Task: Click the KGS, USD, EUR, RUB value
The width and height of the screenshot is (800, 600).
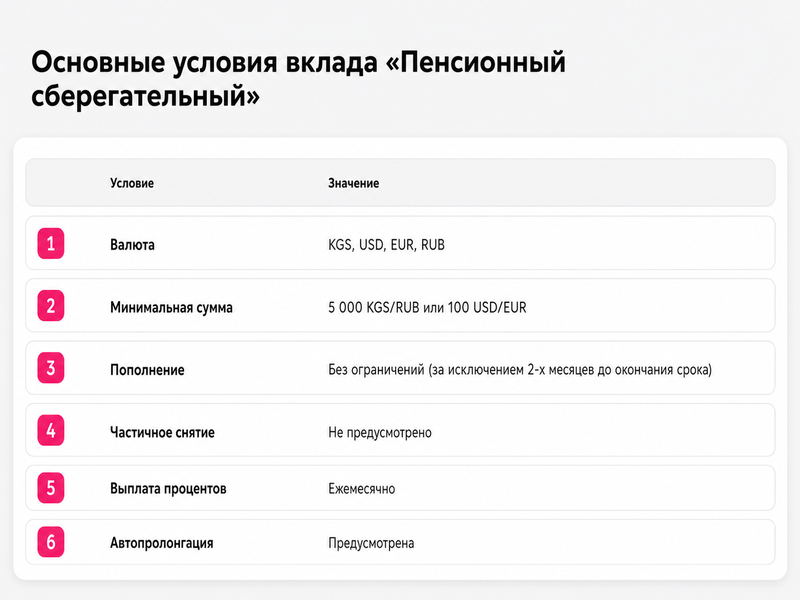Action: [x=386, y=245]
